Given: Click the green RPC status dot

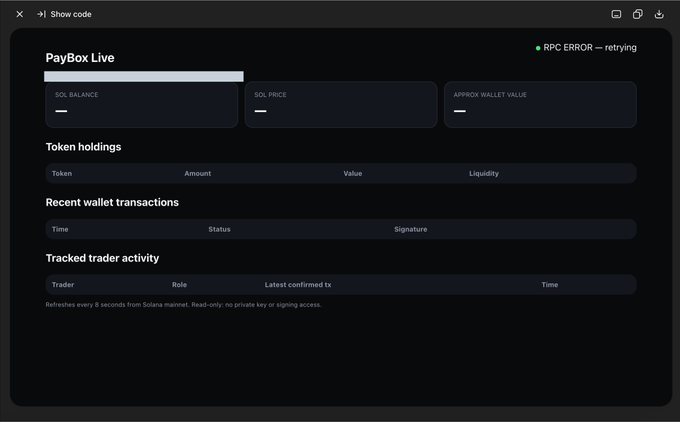Looking at the screenshot, I should 538,48.
